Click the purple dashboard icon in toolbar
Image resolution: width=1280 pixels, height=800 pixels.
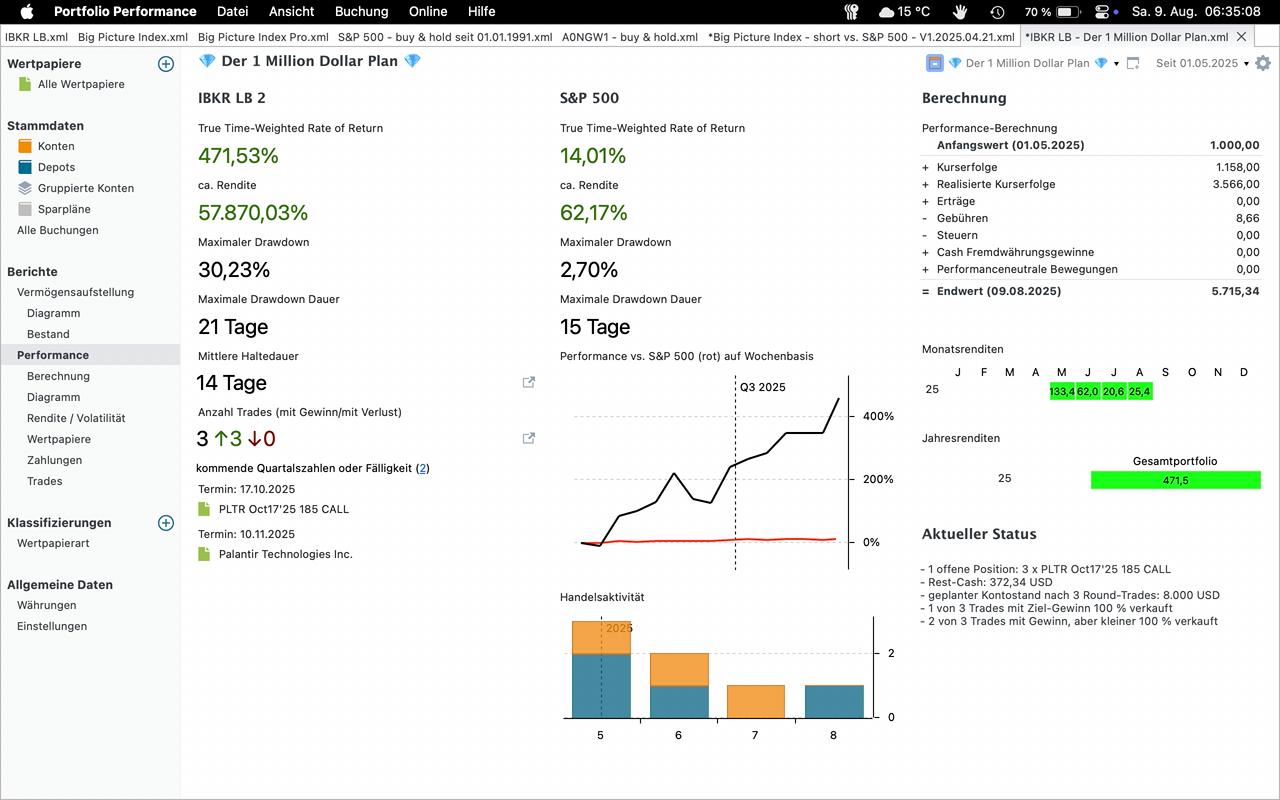pyautogui.click(x=935, y=63)
